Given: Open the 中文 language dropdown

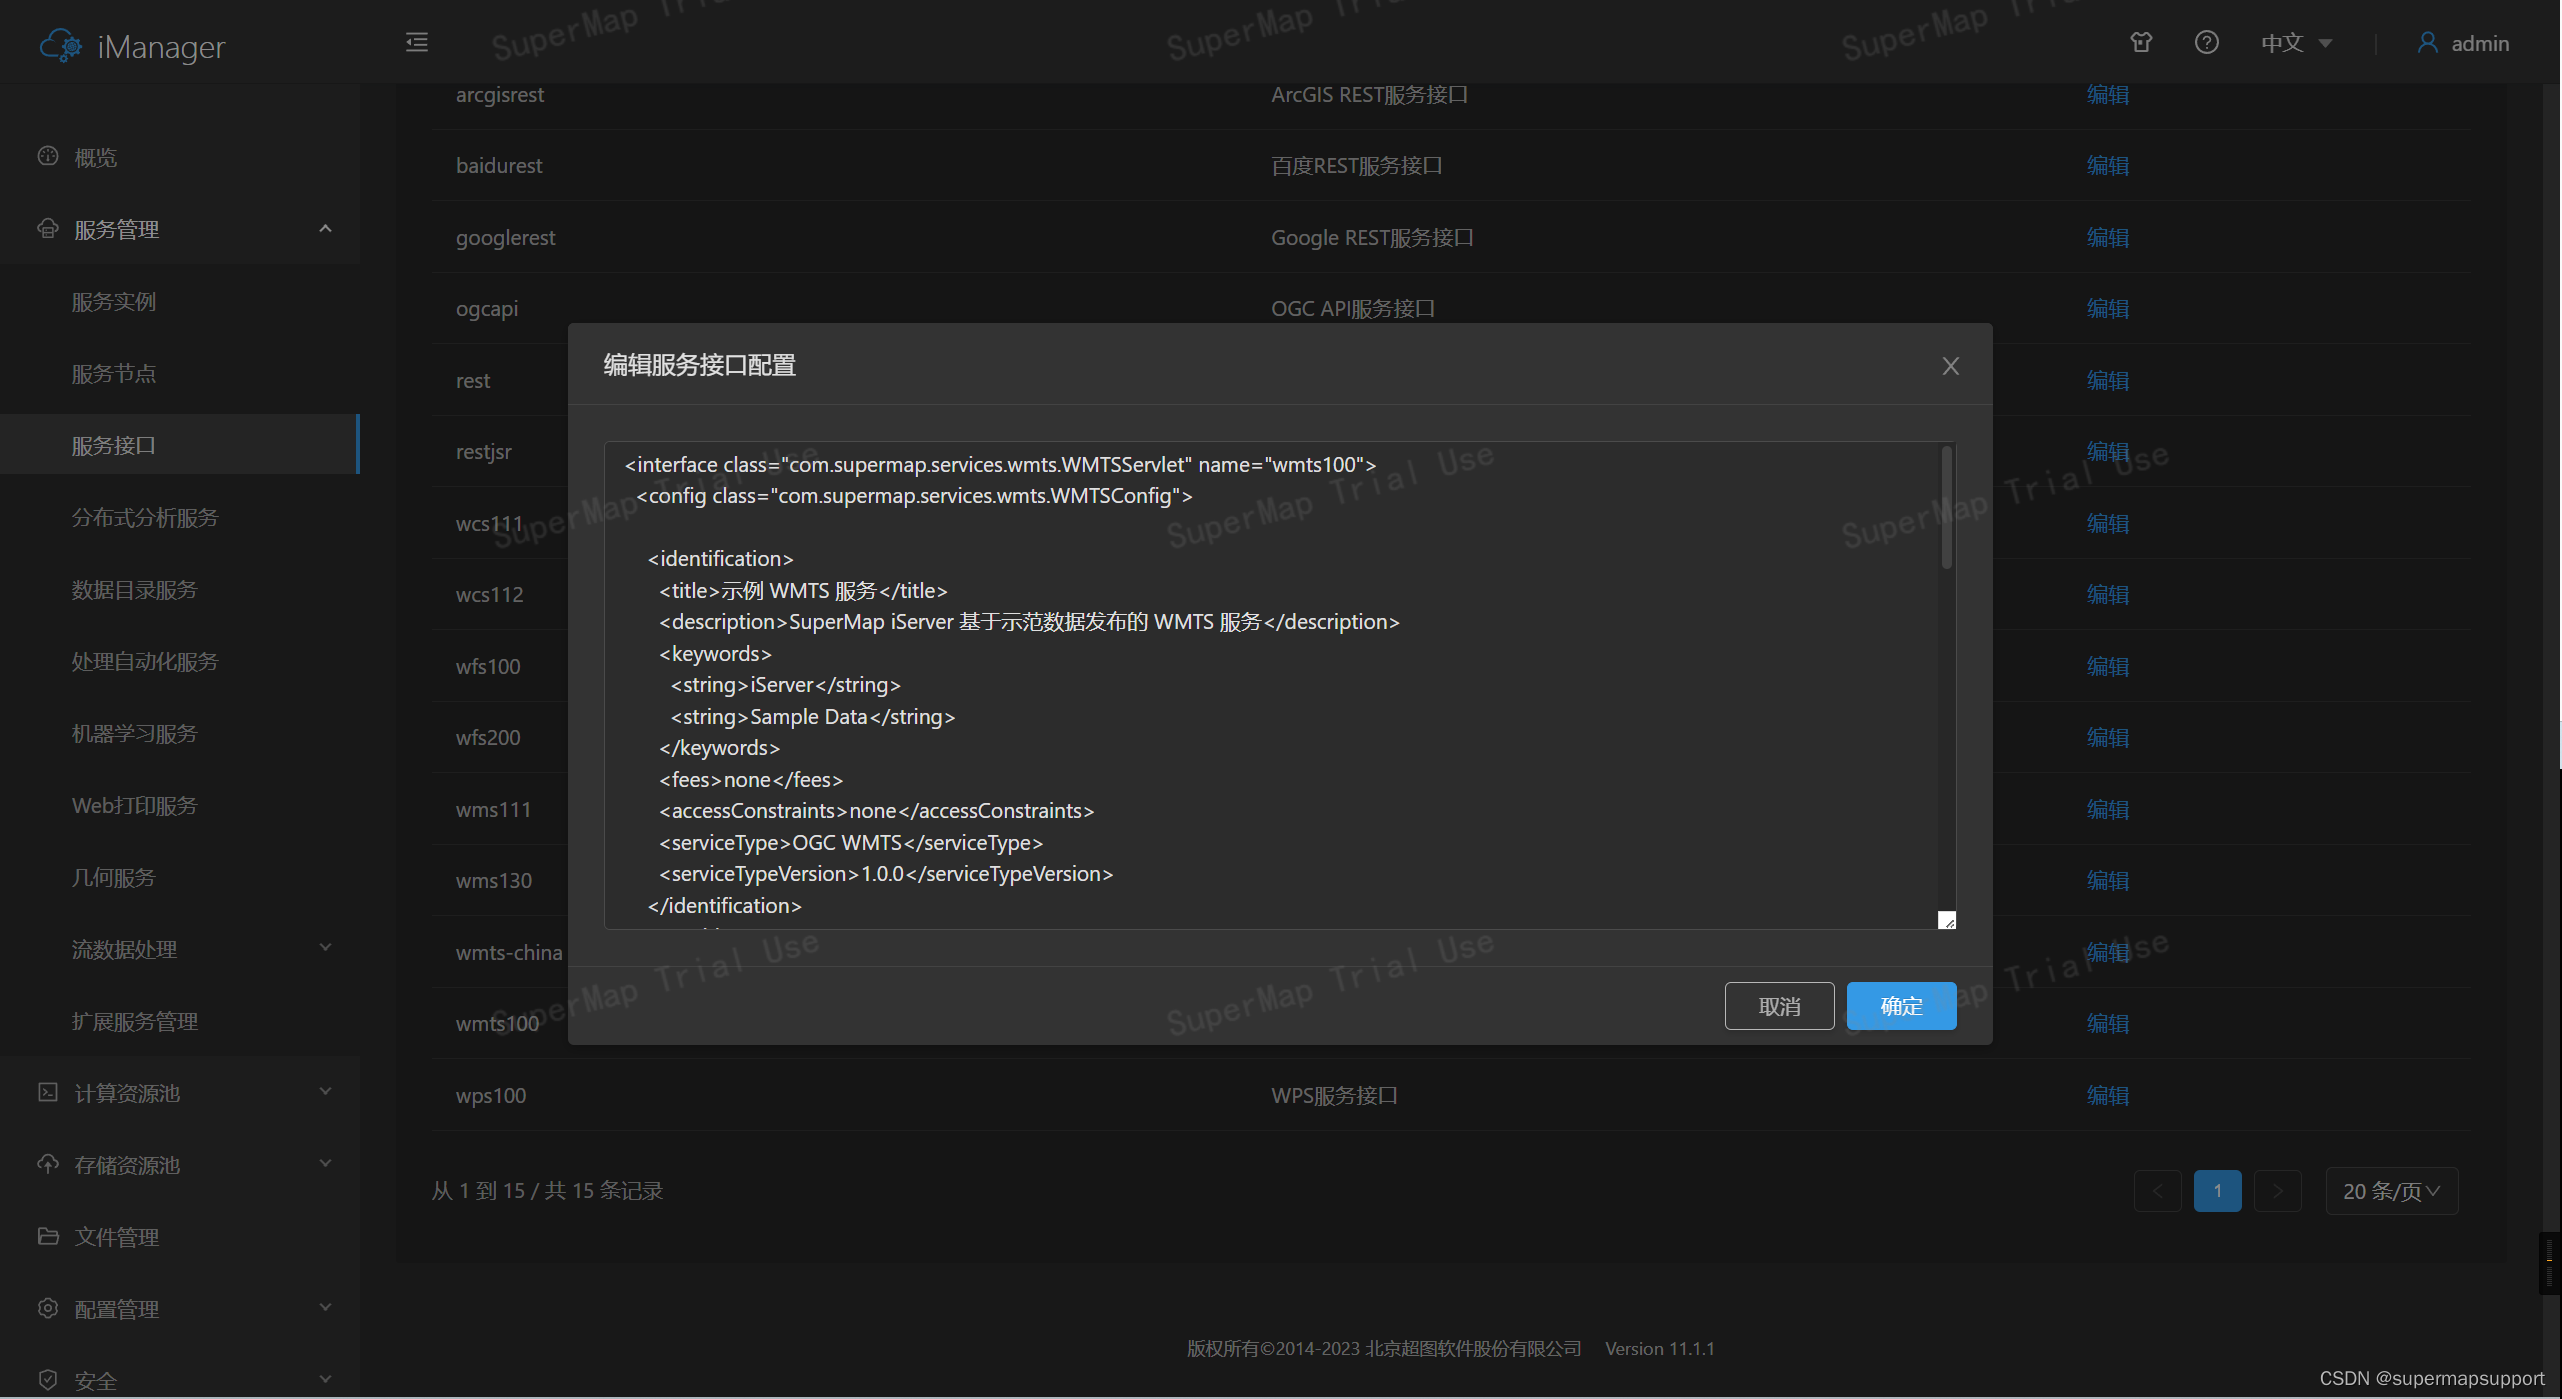Looking at the screenshot, I should pos(2297,43).
